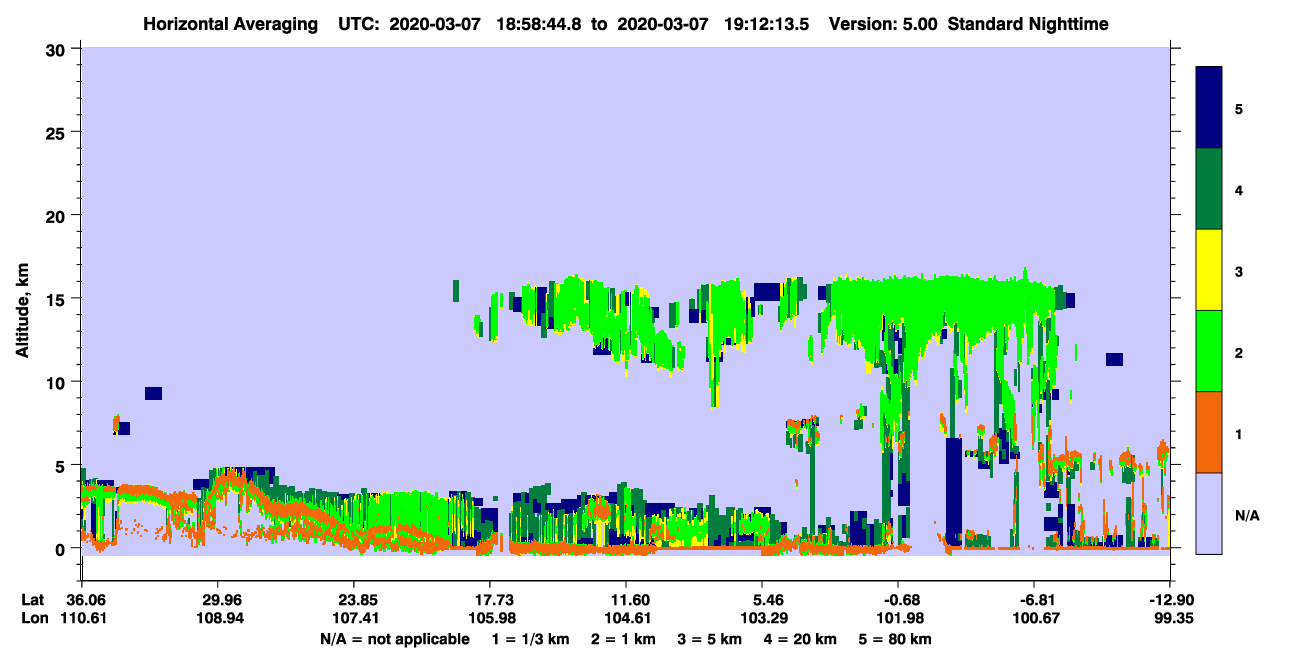Viewport: 1300px width, 667px height.
Task: Click the y-axis tick label 10
Action: coord(57,382)
